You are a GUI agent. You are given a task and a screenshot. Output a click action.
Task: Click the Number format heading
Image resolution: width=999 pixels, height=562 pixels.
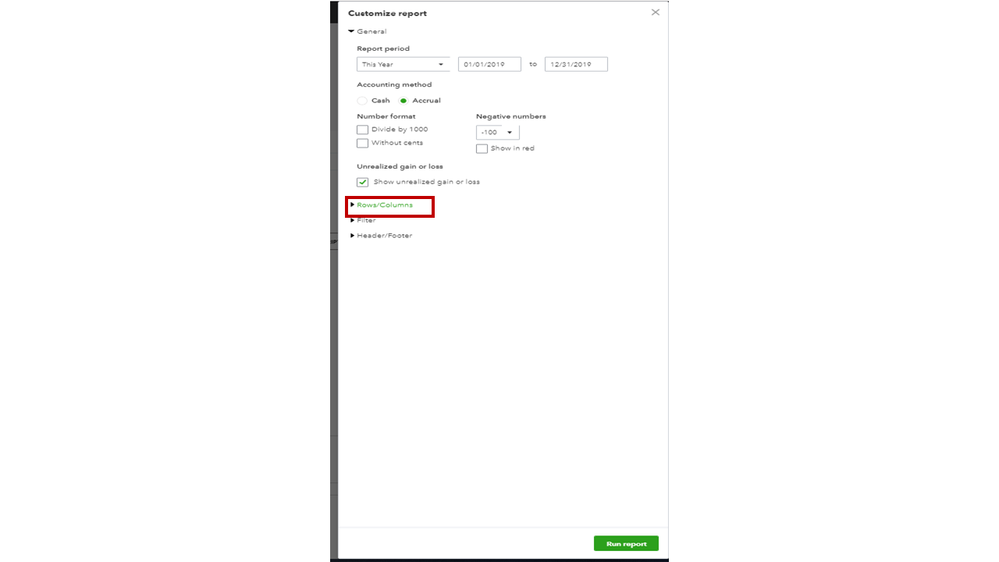(x=386, y=117)
